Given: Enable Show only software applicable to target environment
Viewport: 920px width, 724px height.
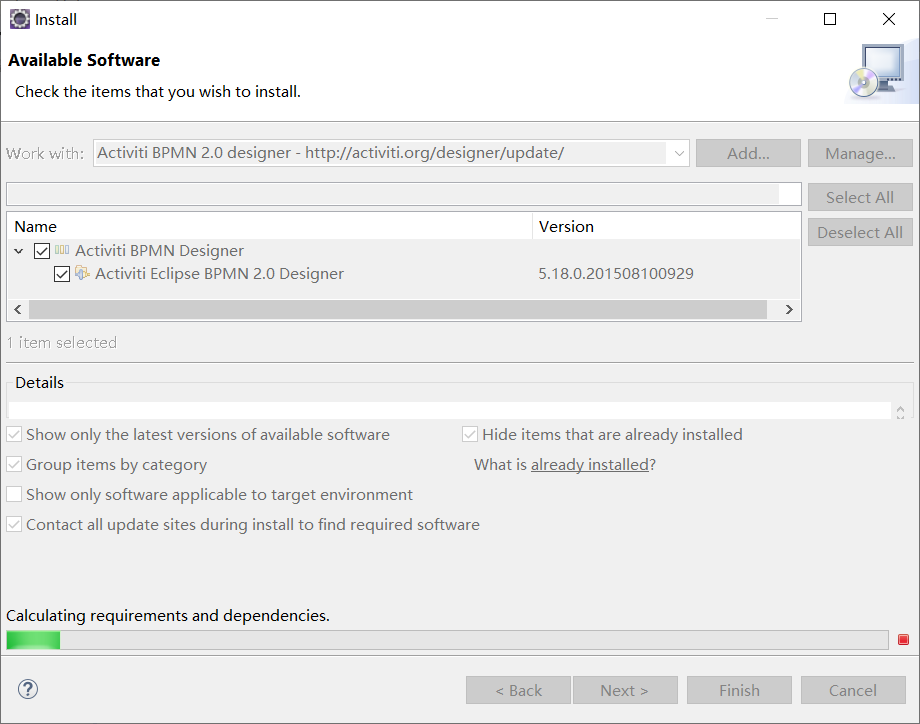Looking at the screenshot, I should coord(14,495).
